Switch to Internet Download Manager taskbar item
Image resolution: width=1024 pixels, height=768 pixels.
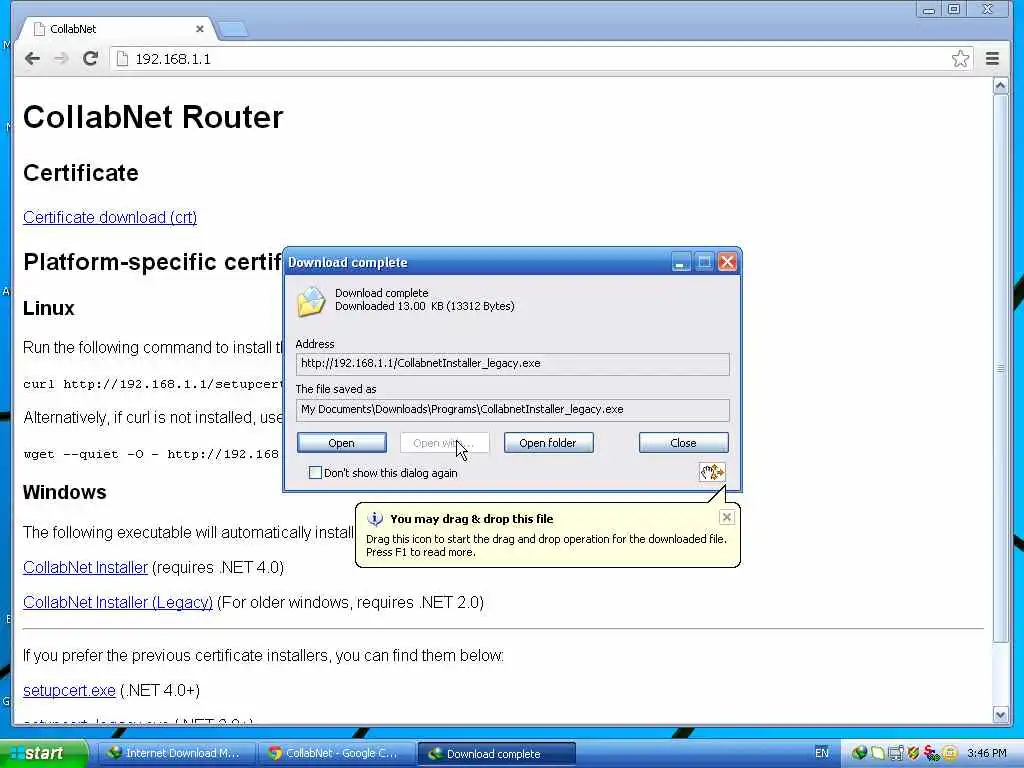(x=174, y=754)
